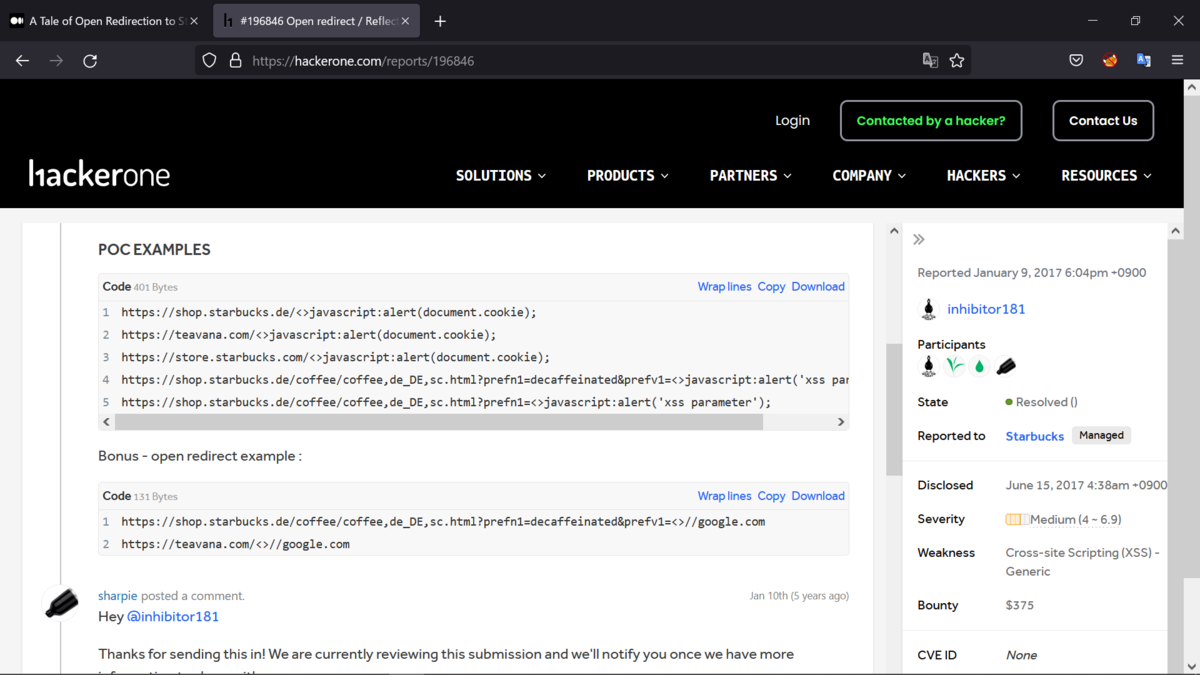Click the first participant avatar
The image size is (1200, 675).
click(x=929, y=366)
